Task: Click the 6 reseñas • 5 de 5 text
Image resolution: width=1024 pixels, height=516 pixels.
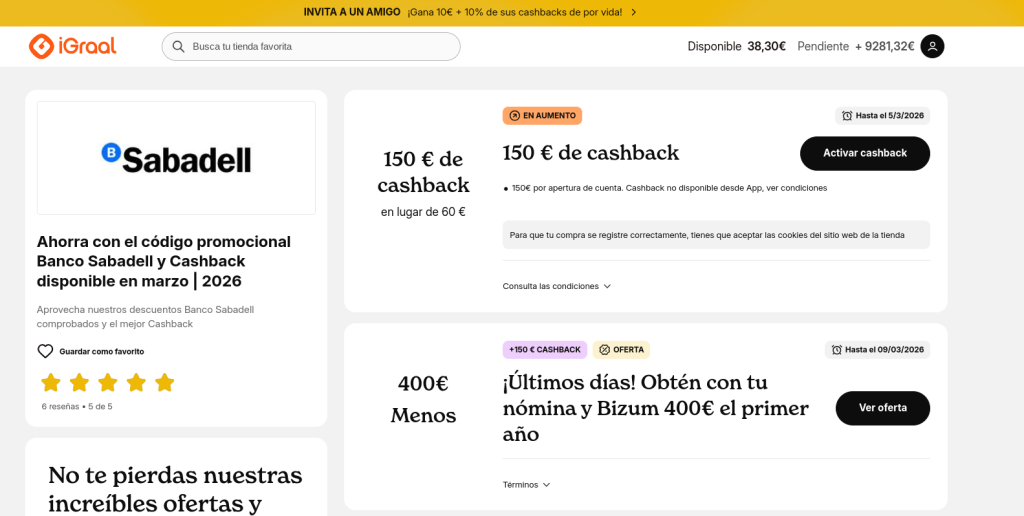Action: [77, 406]
